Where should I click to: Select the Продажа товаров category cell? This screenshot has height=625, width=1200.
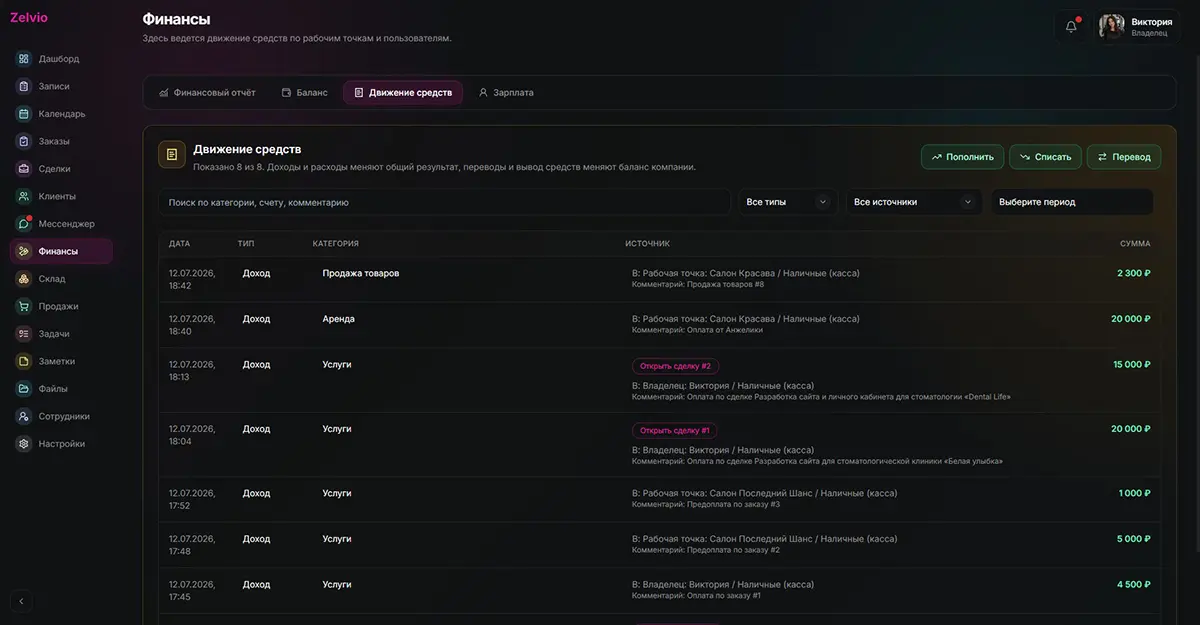point(361,273)
